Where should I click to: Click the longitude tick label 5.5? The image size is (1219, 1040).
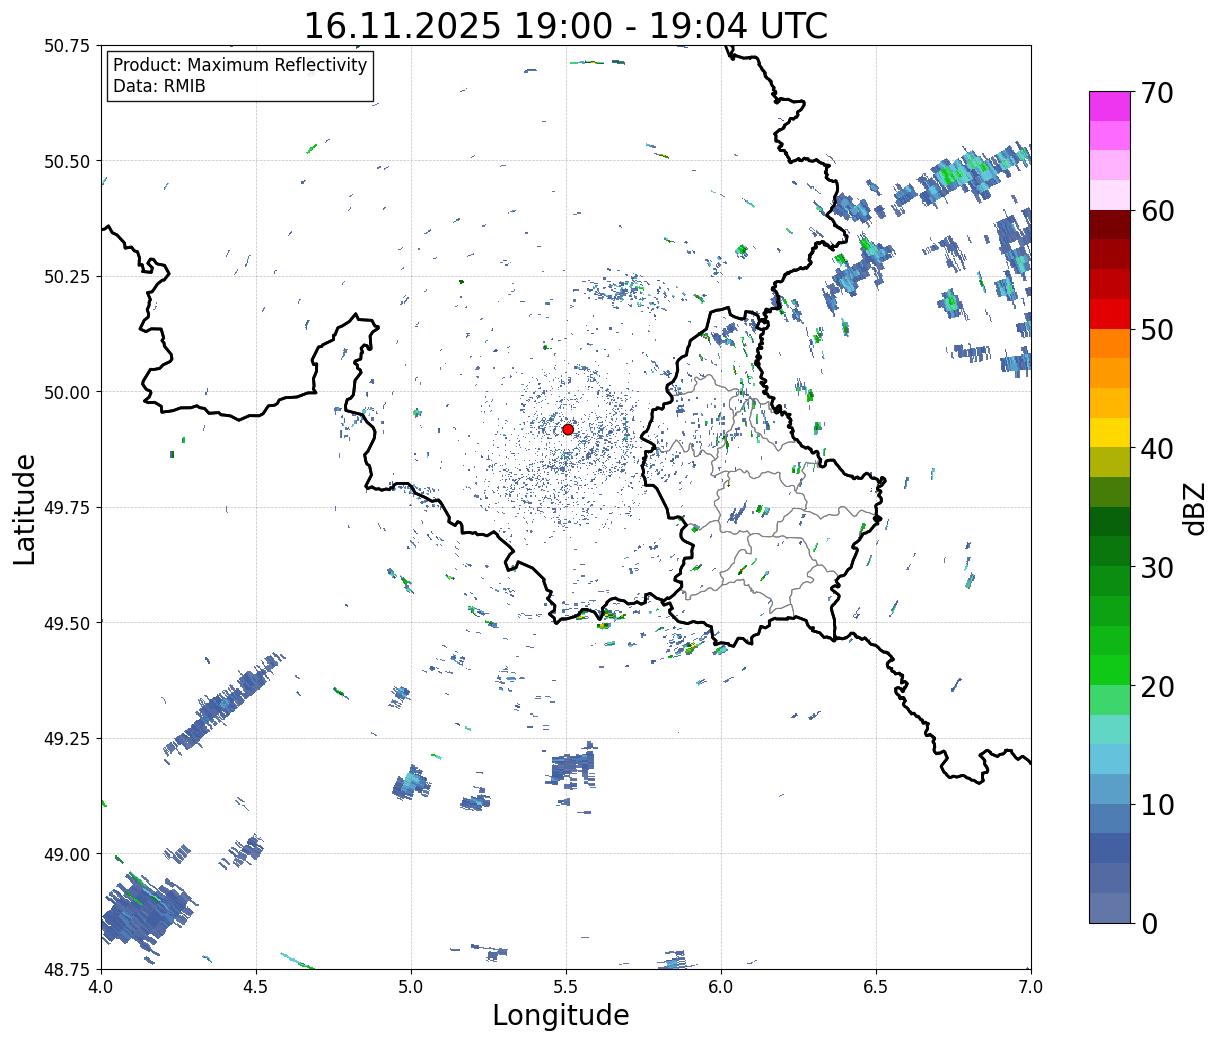566,987
